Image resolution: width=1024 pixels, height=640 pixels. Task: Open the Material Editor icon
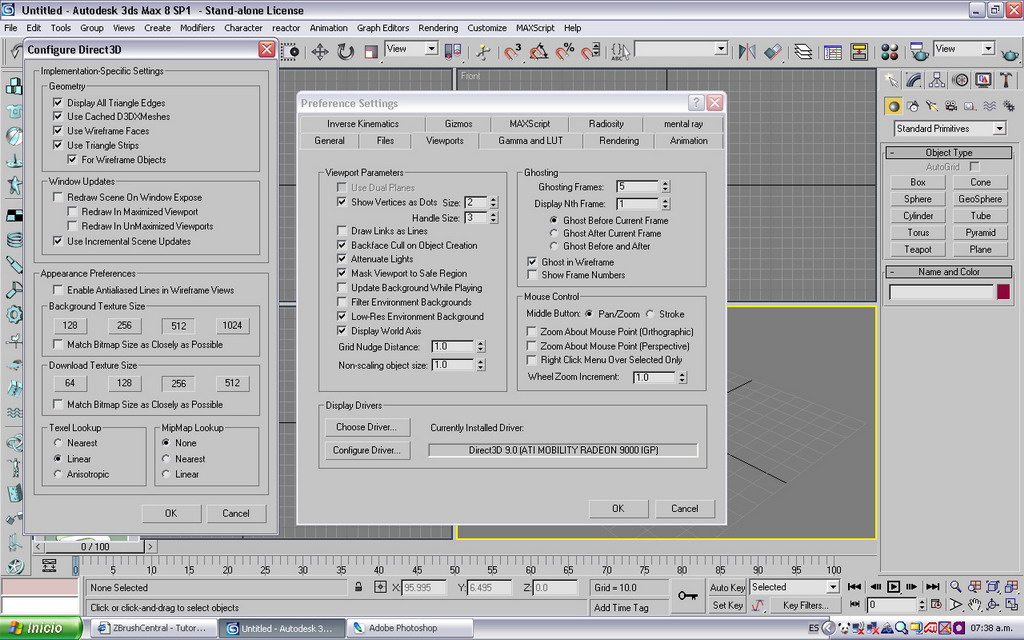(890, 51)
